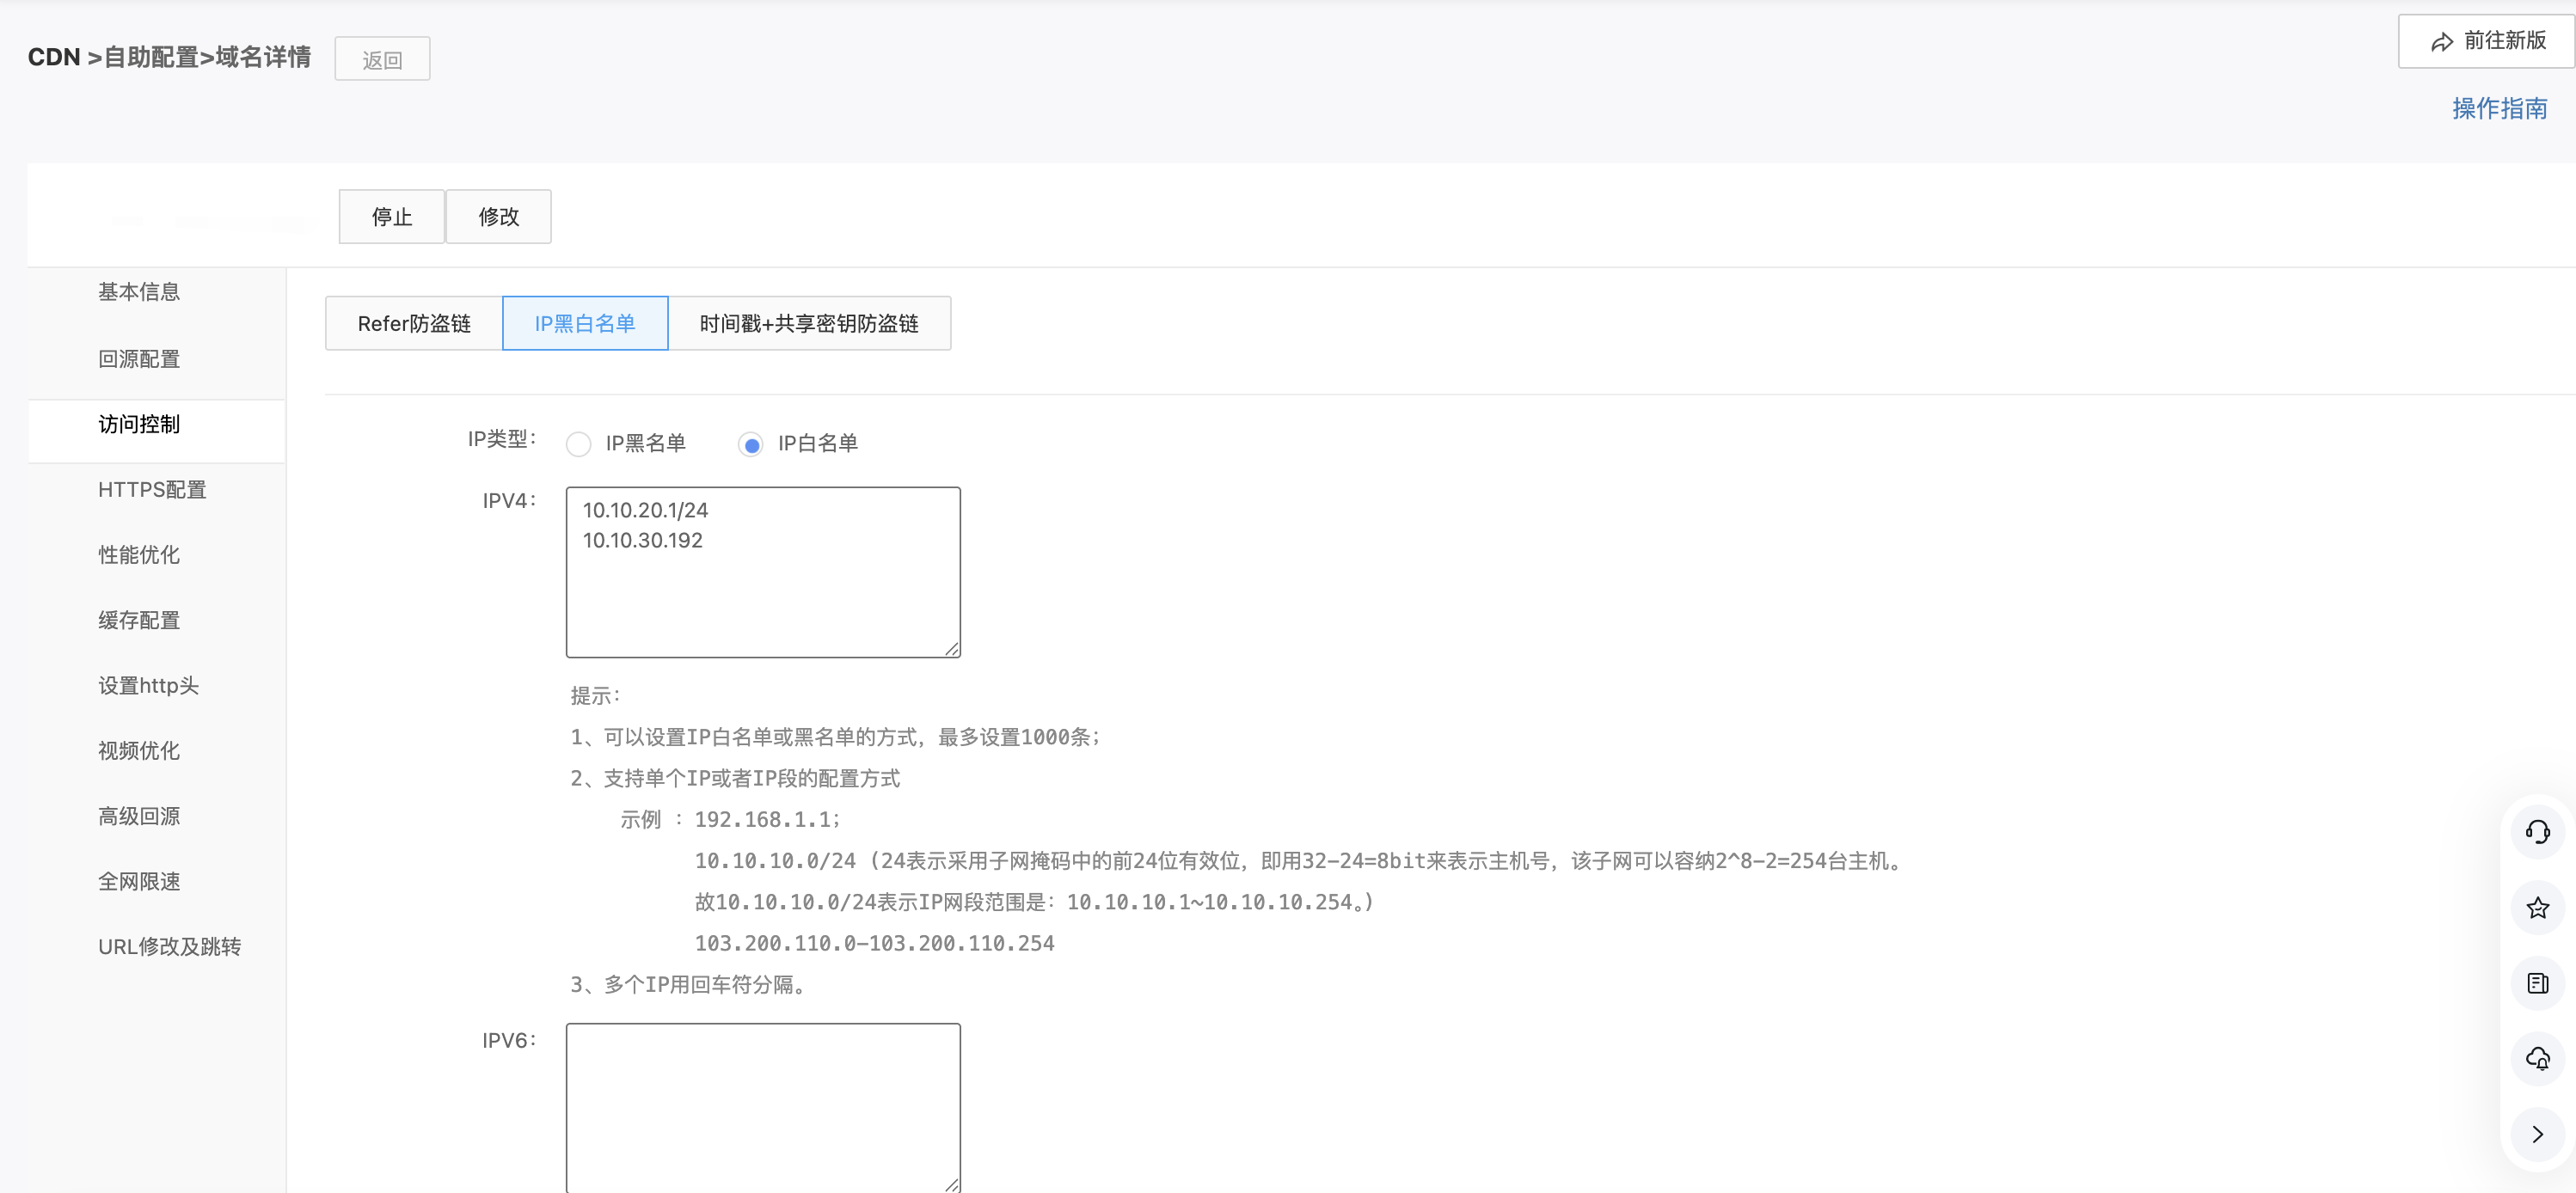Viewport: 2576px width, 1193px height.
Task: Select 访问控制 in the side menu
Action: [x=139, y=424]
